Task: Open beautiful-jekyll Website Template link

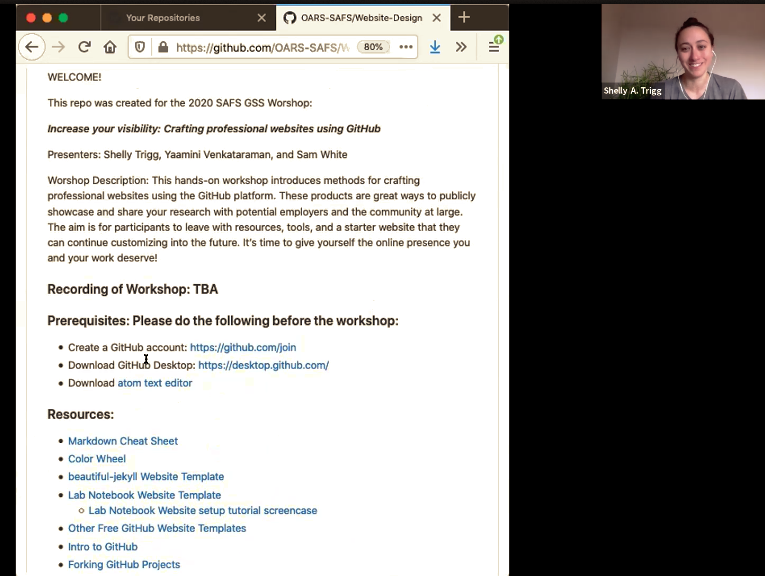Action: (146, 477)
